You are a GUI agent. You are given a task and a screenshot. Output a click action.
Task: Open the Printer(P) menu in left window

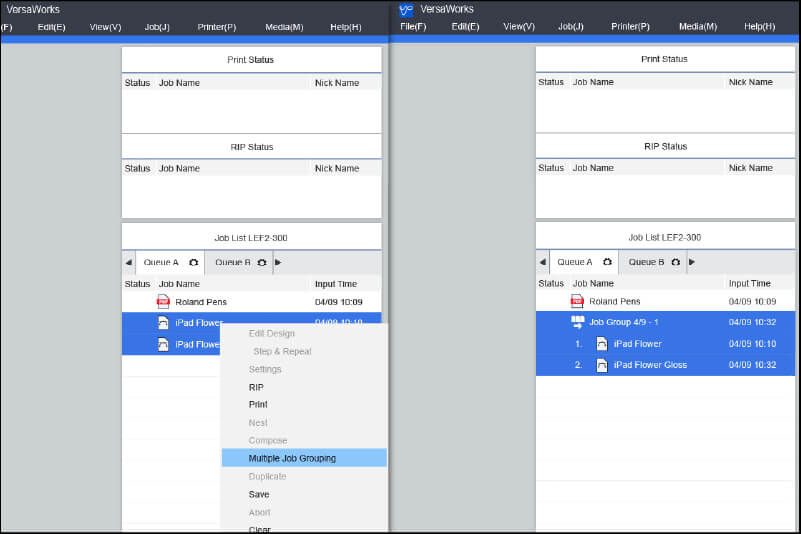pos(217,27)
